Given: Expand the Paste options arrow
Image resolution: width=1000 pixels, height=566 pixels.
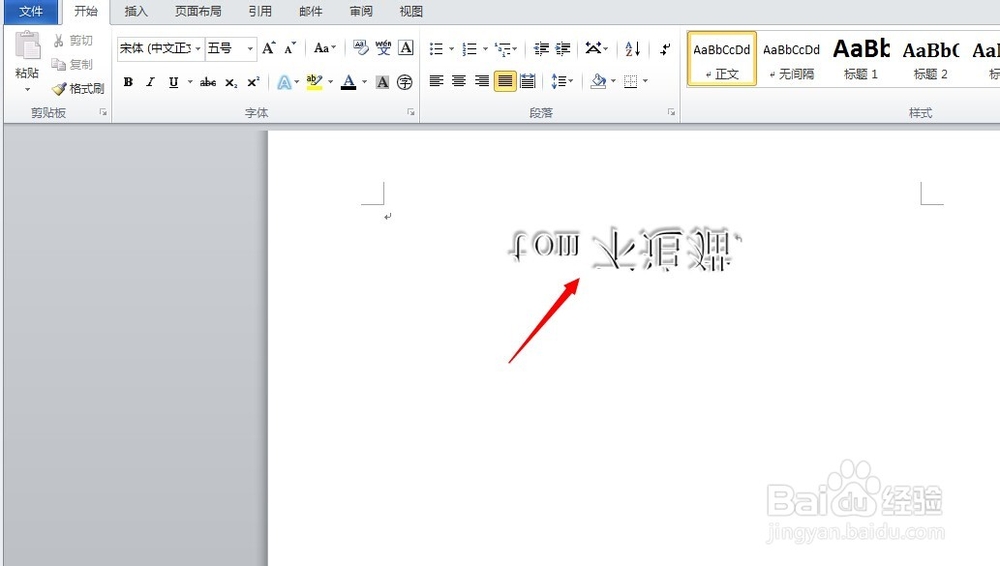Looking at the screenshot, I should tap(27, 89).
